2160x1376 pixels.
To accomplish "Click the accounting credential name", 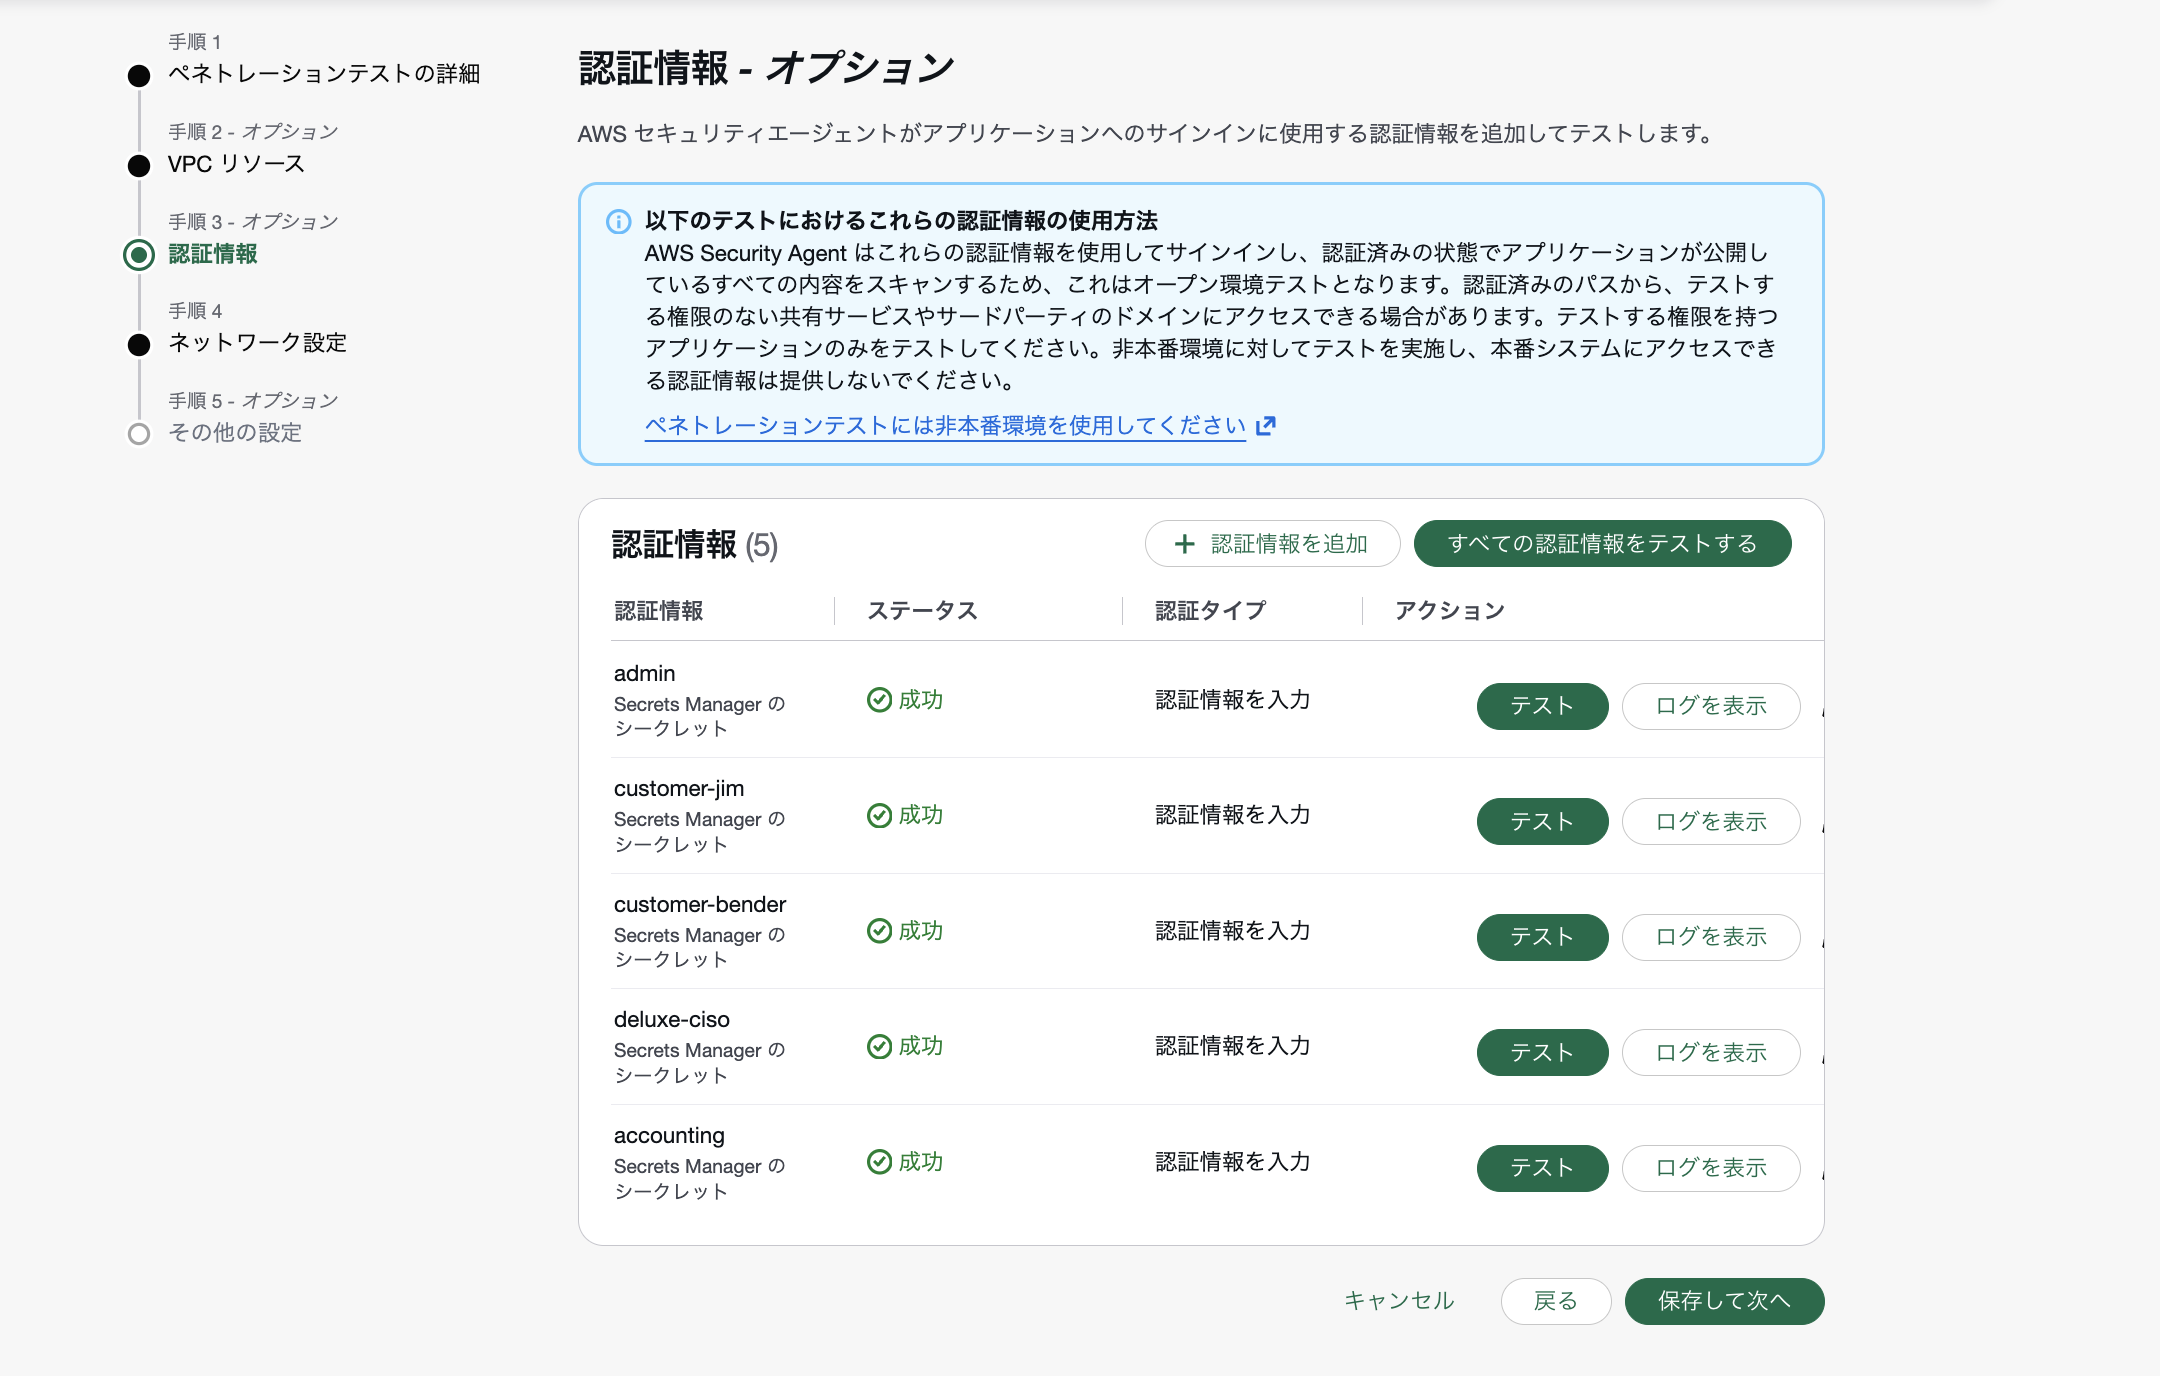I will pyautogui.click(x=669, y=1136).
